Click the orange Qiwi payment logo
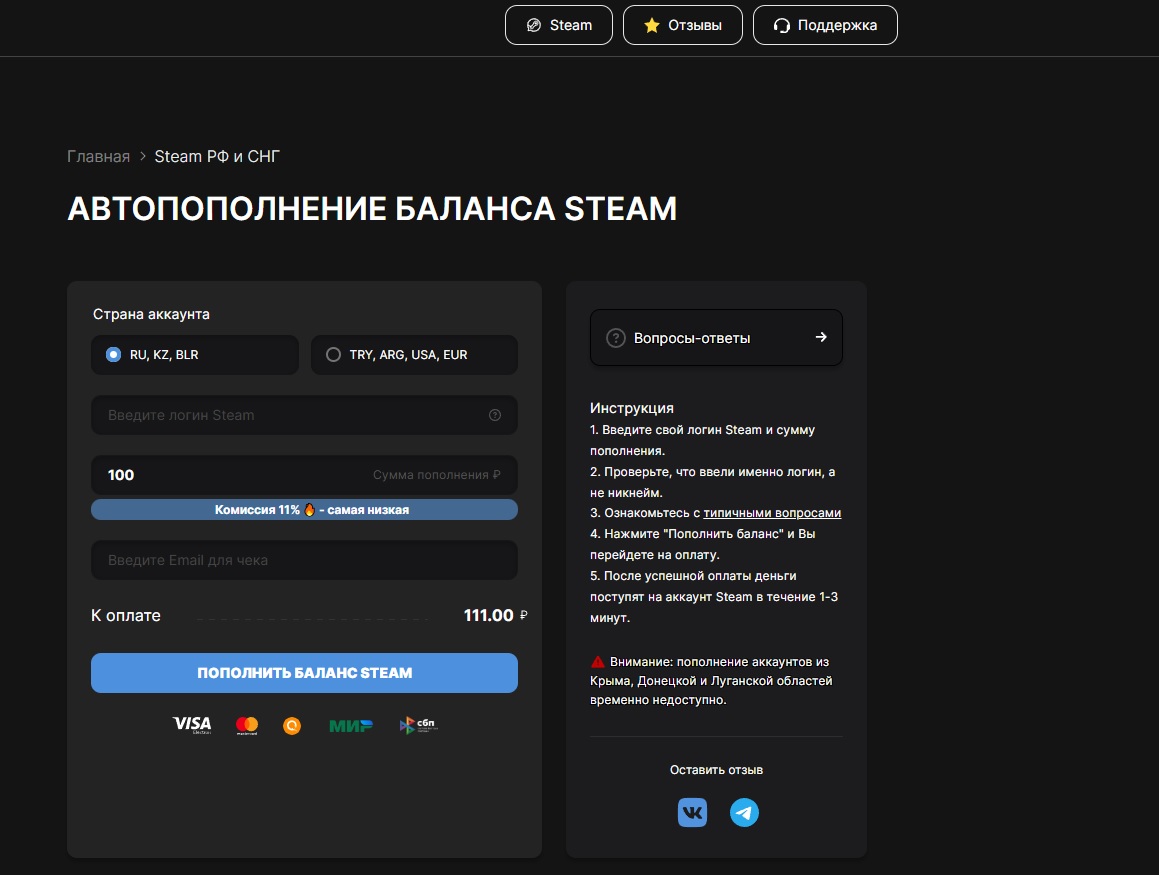Screen dimensions: 1159x875 point(292,726)
